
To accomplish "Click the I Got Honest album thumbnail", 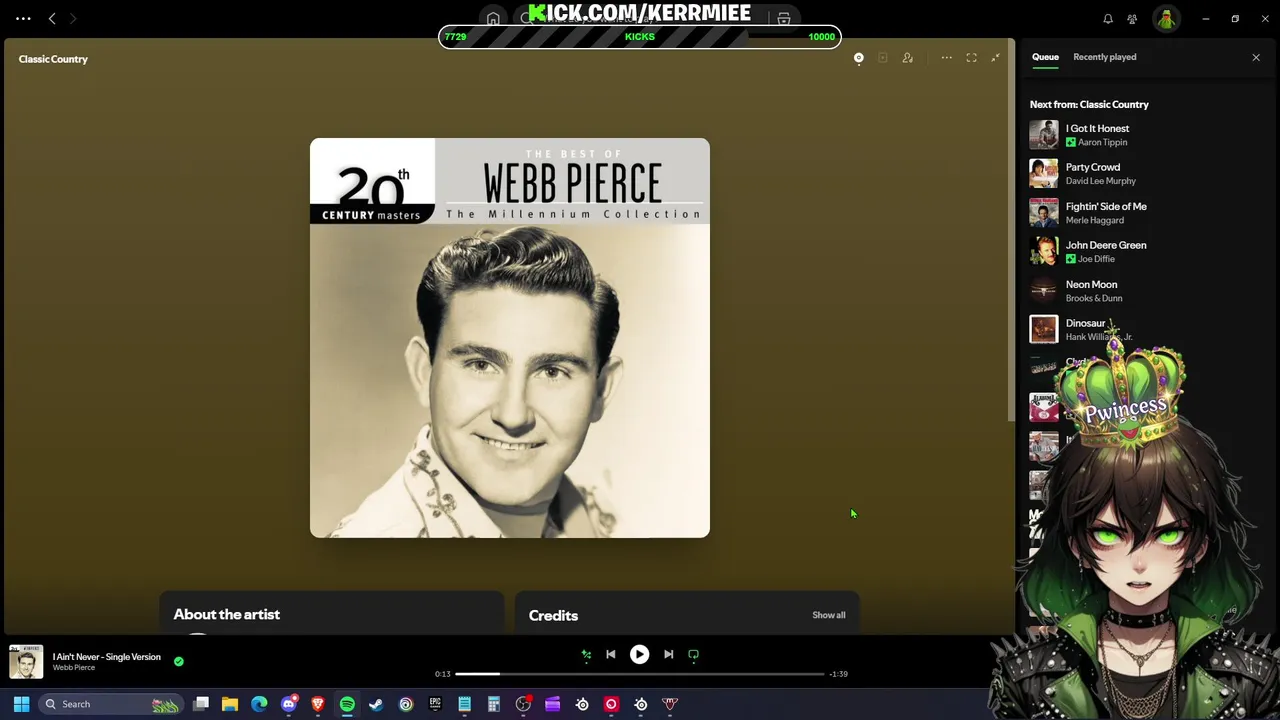I will tap(1043, 135).
